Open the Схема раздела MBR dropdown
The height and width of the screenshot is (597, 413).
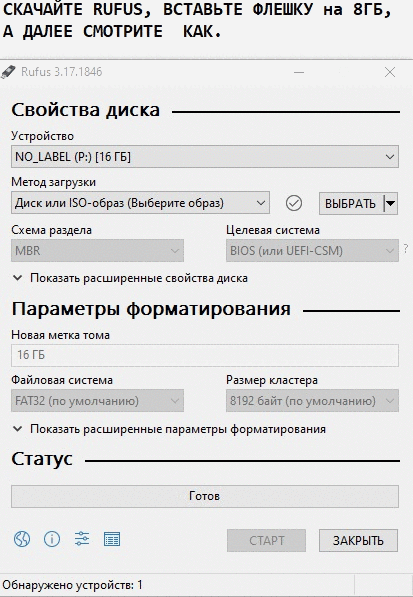[x=97, y=251]
